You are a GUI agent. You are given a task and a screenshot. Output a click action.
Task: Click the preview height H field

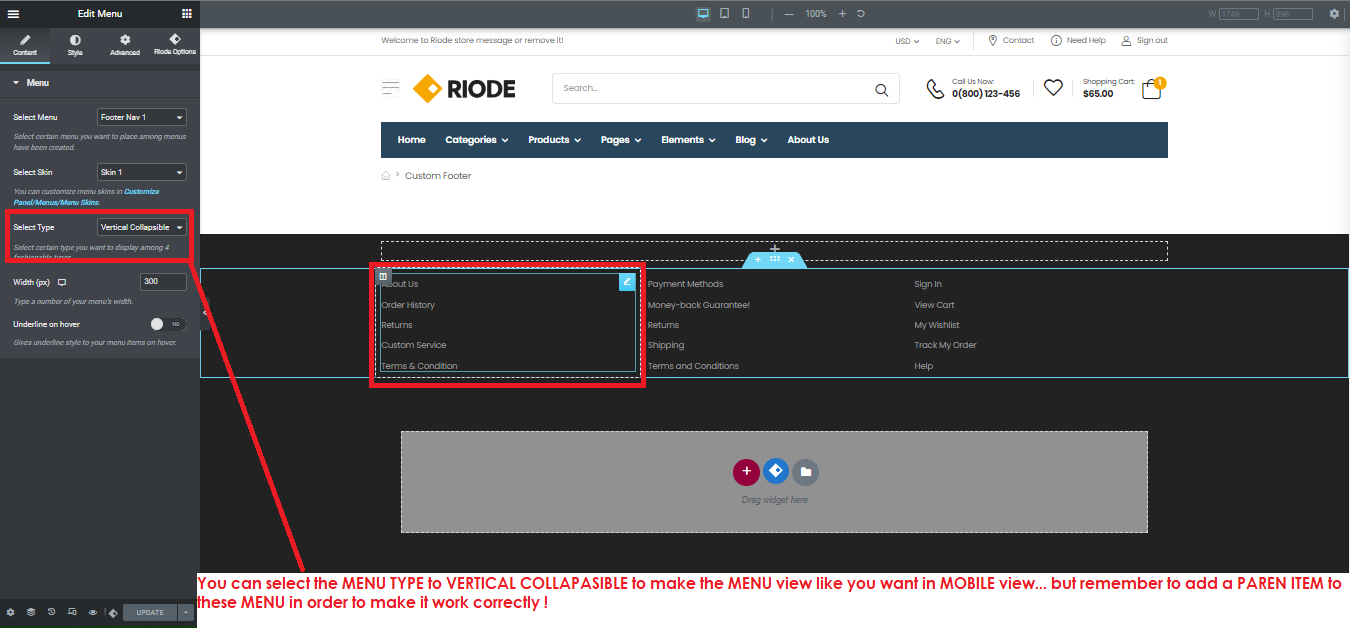point(1294,14)
